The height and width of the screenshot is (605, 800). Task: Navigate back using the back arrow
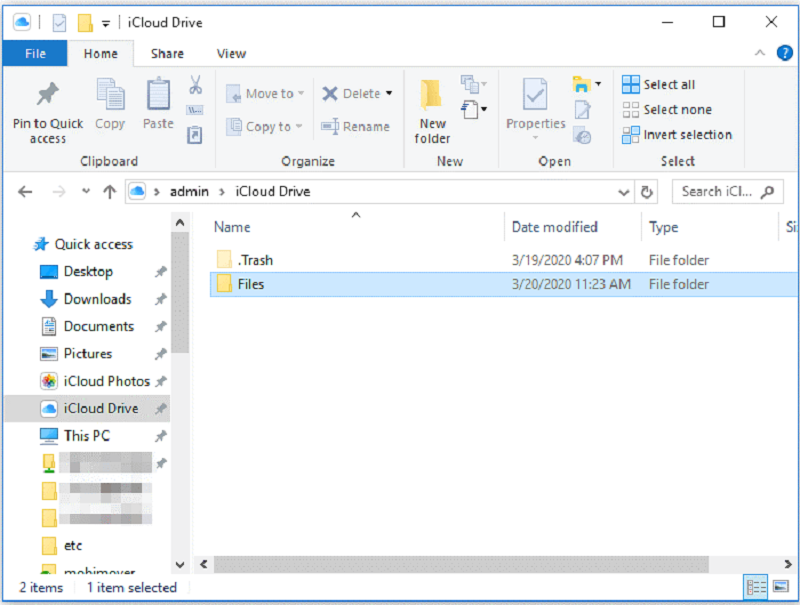tap(25, 191)
